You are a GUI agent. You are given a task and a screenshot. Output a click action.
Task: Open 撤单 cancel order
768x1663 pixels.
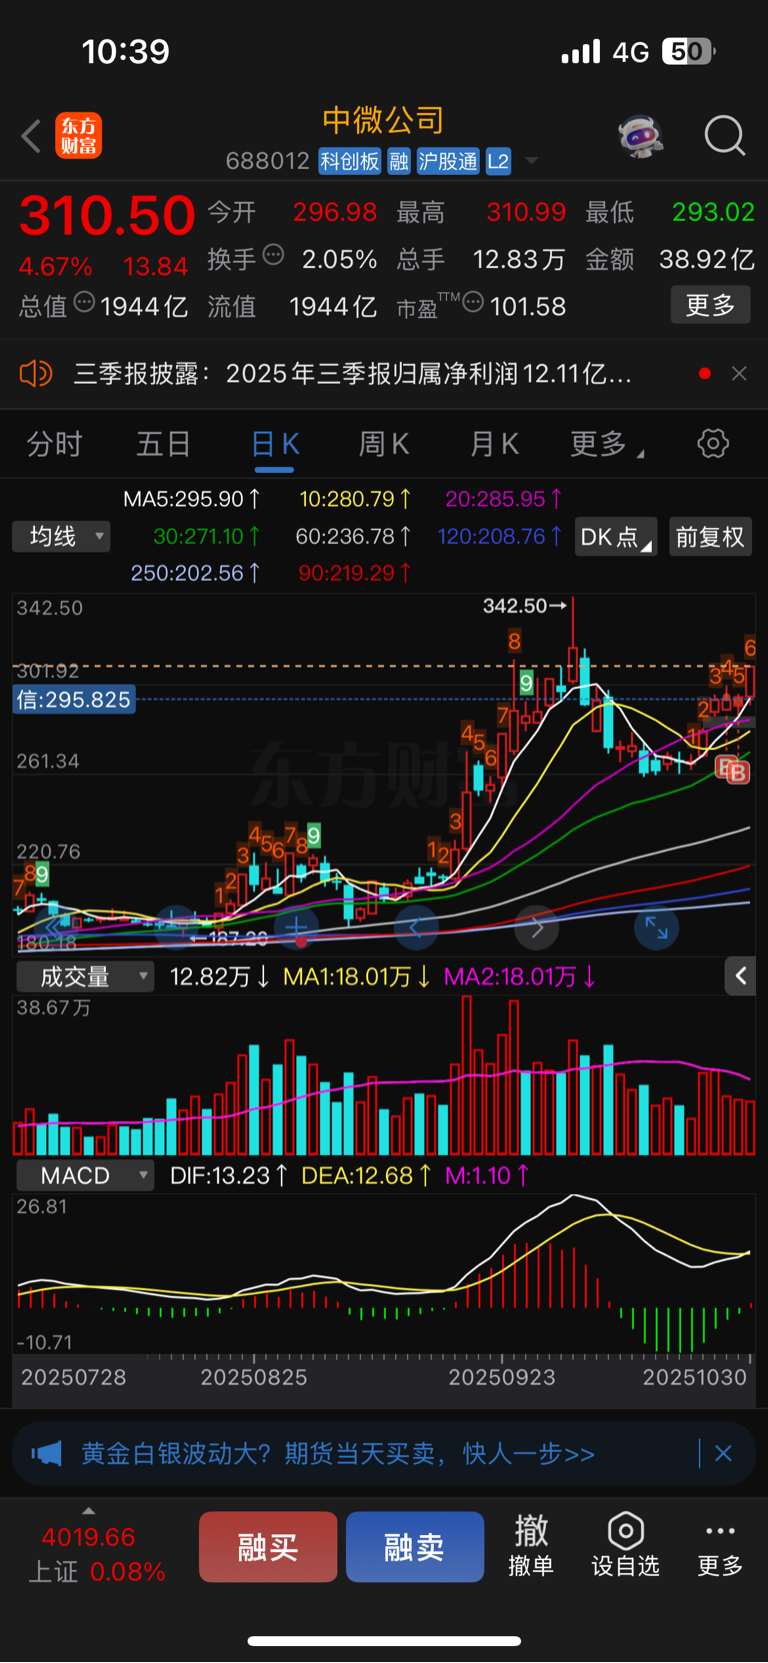(531, 1546)
